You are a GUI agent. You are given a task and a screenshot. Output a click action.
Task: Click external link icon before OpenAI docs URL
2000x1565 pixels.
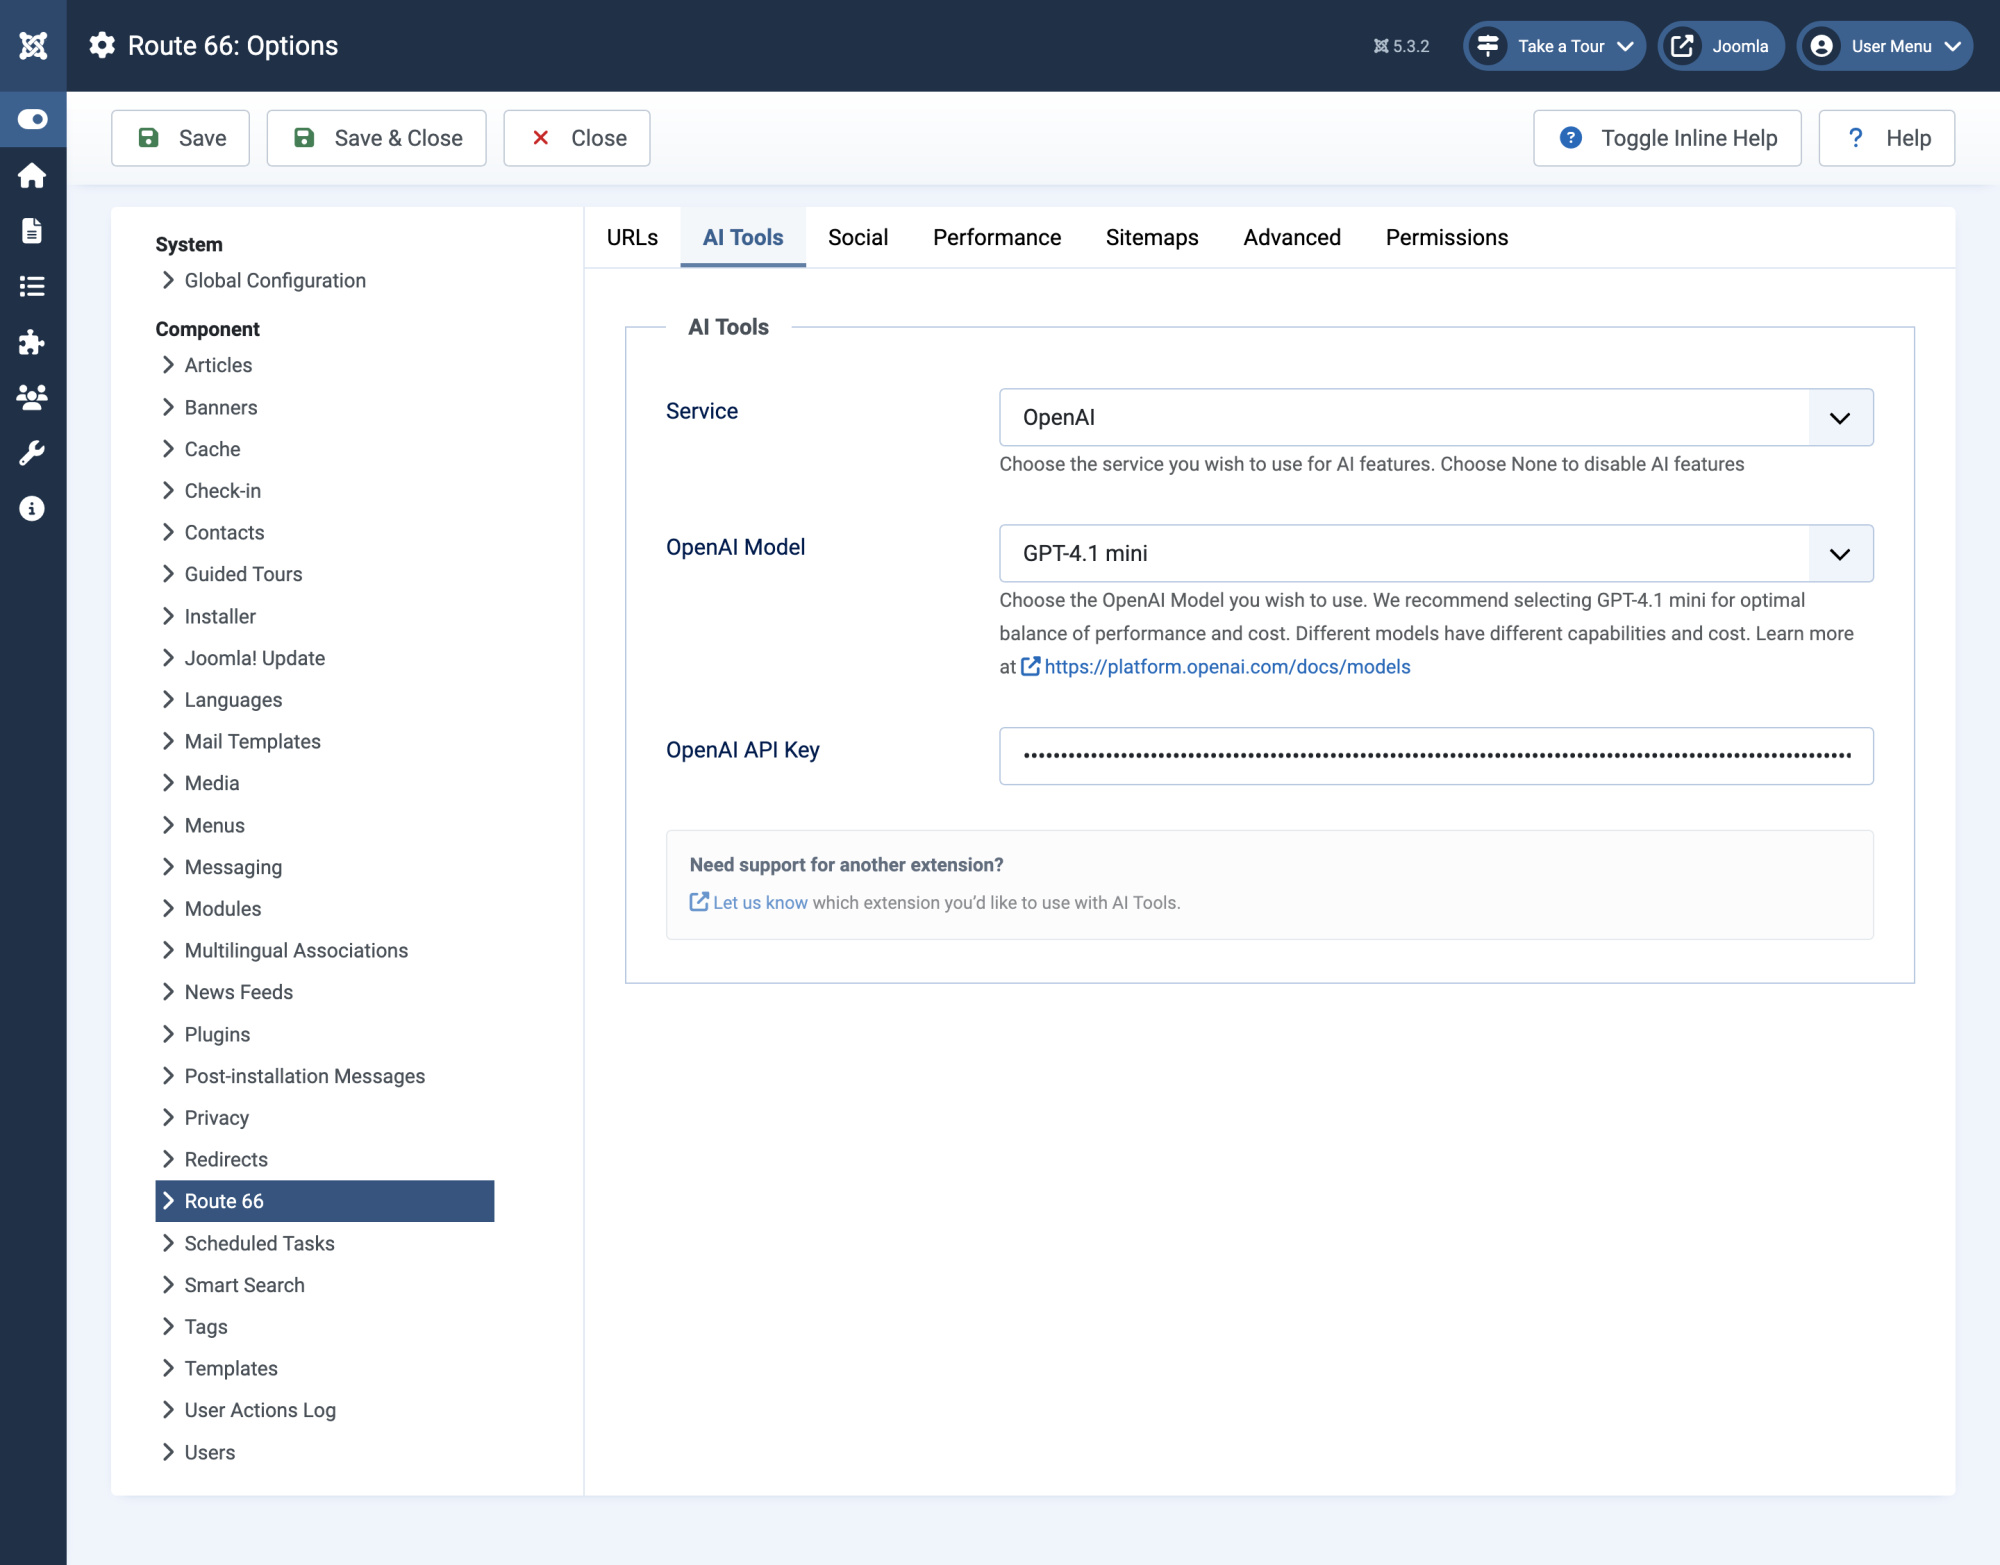[x=1030, y=666]
